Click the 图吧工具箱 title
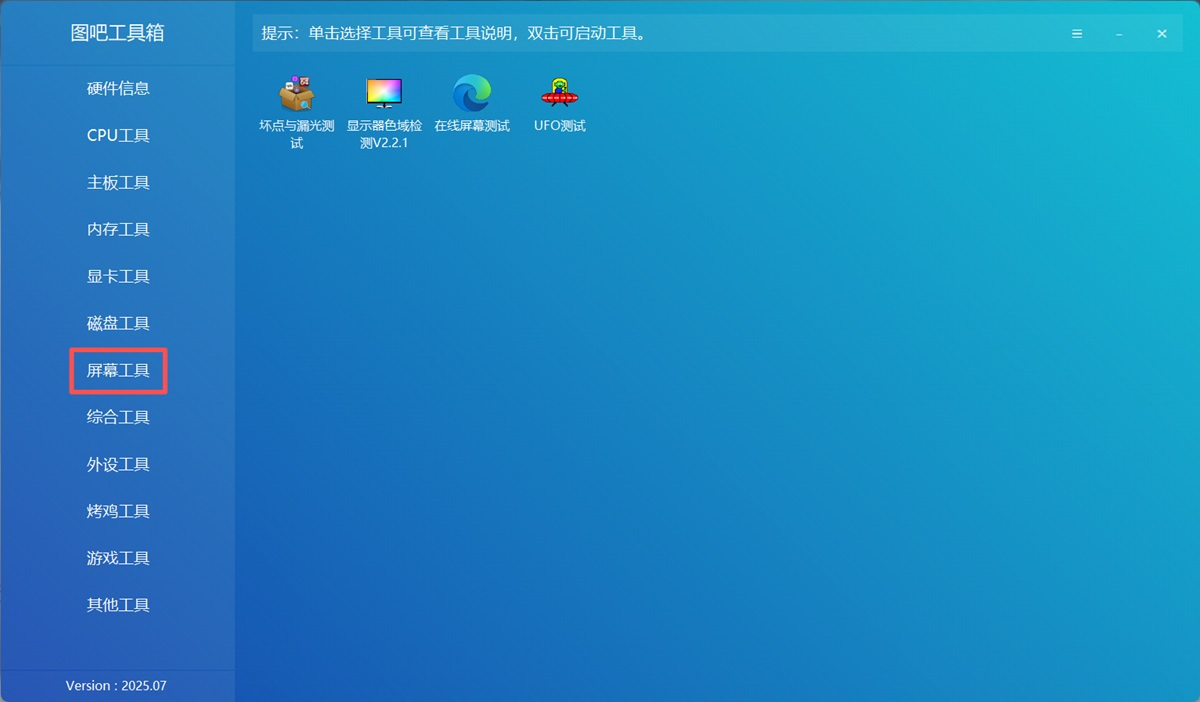Screen dimensions: 1200x702 click(x=117, y=33)
